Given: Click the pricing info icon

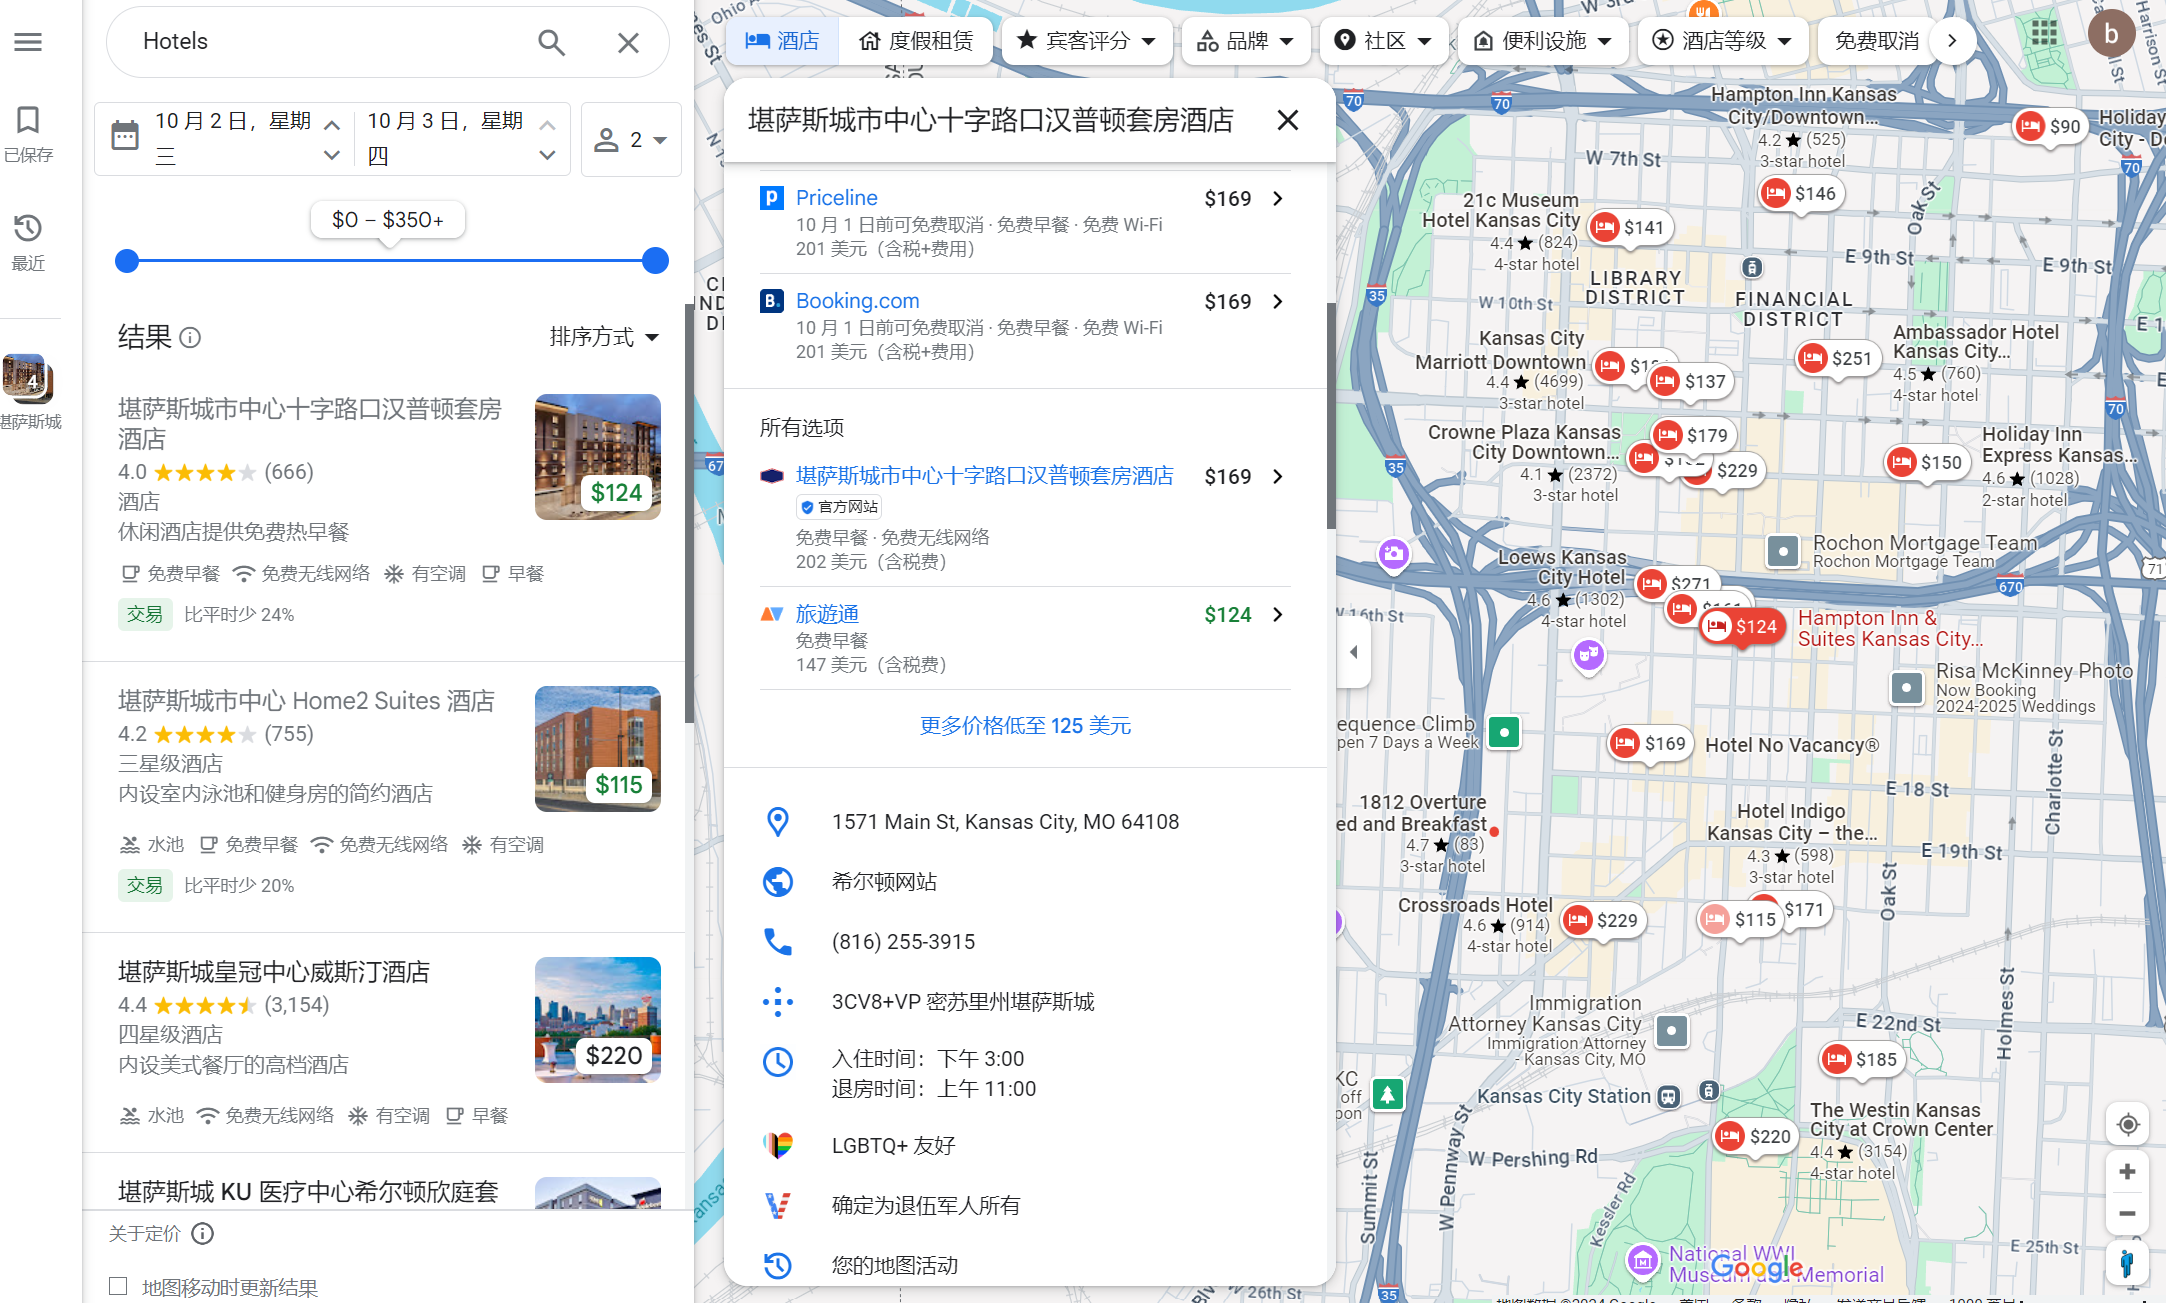Looking at the screenshot, I should 203,1234.
